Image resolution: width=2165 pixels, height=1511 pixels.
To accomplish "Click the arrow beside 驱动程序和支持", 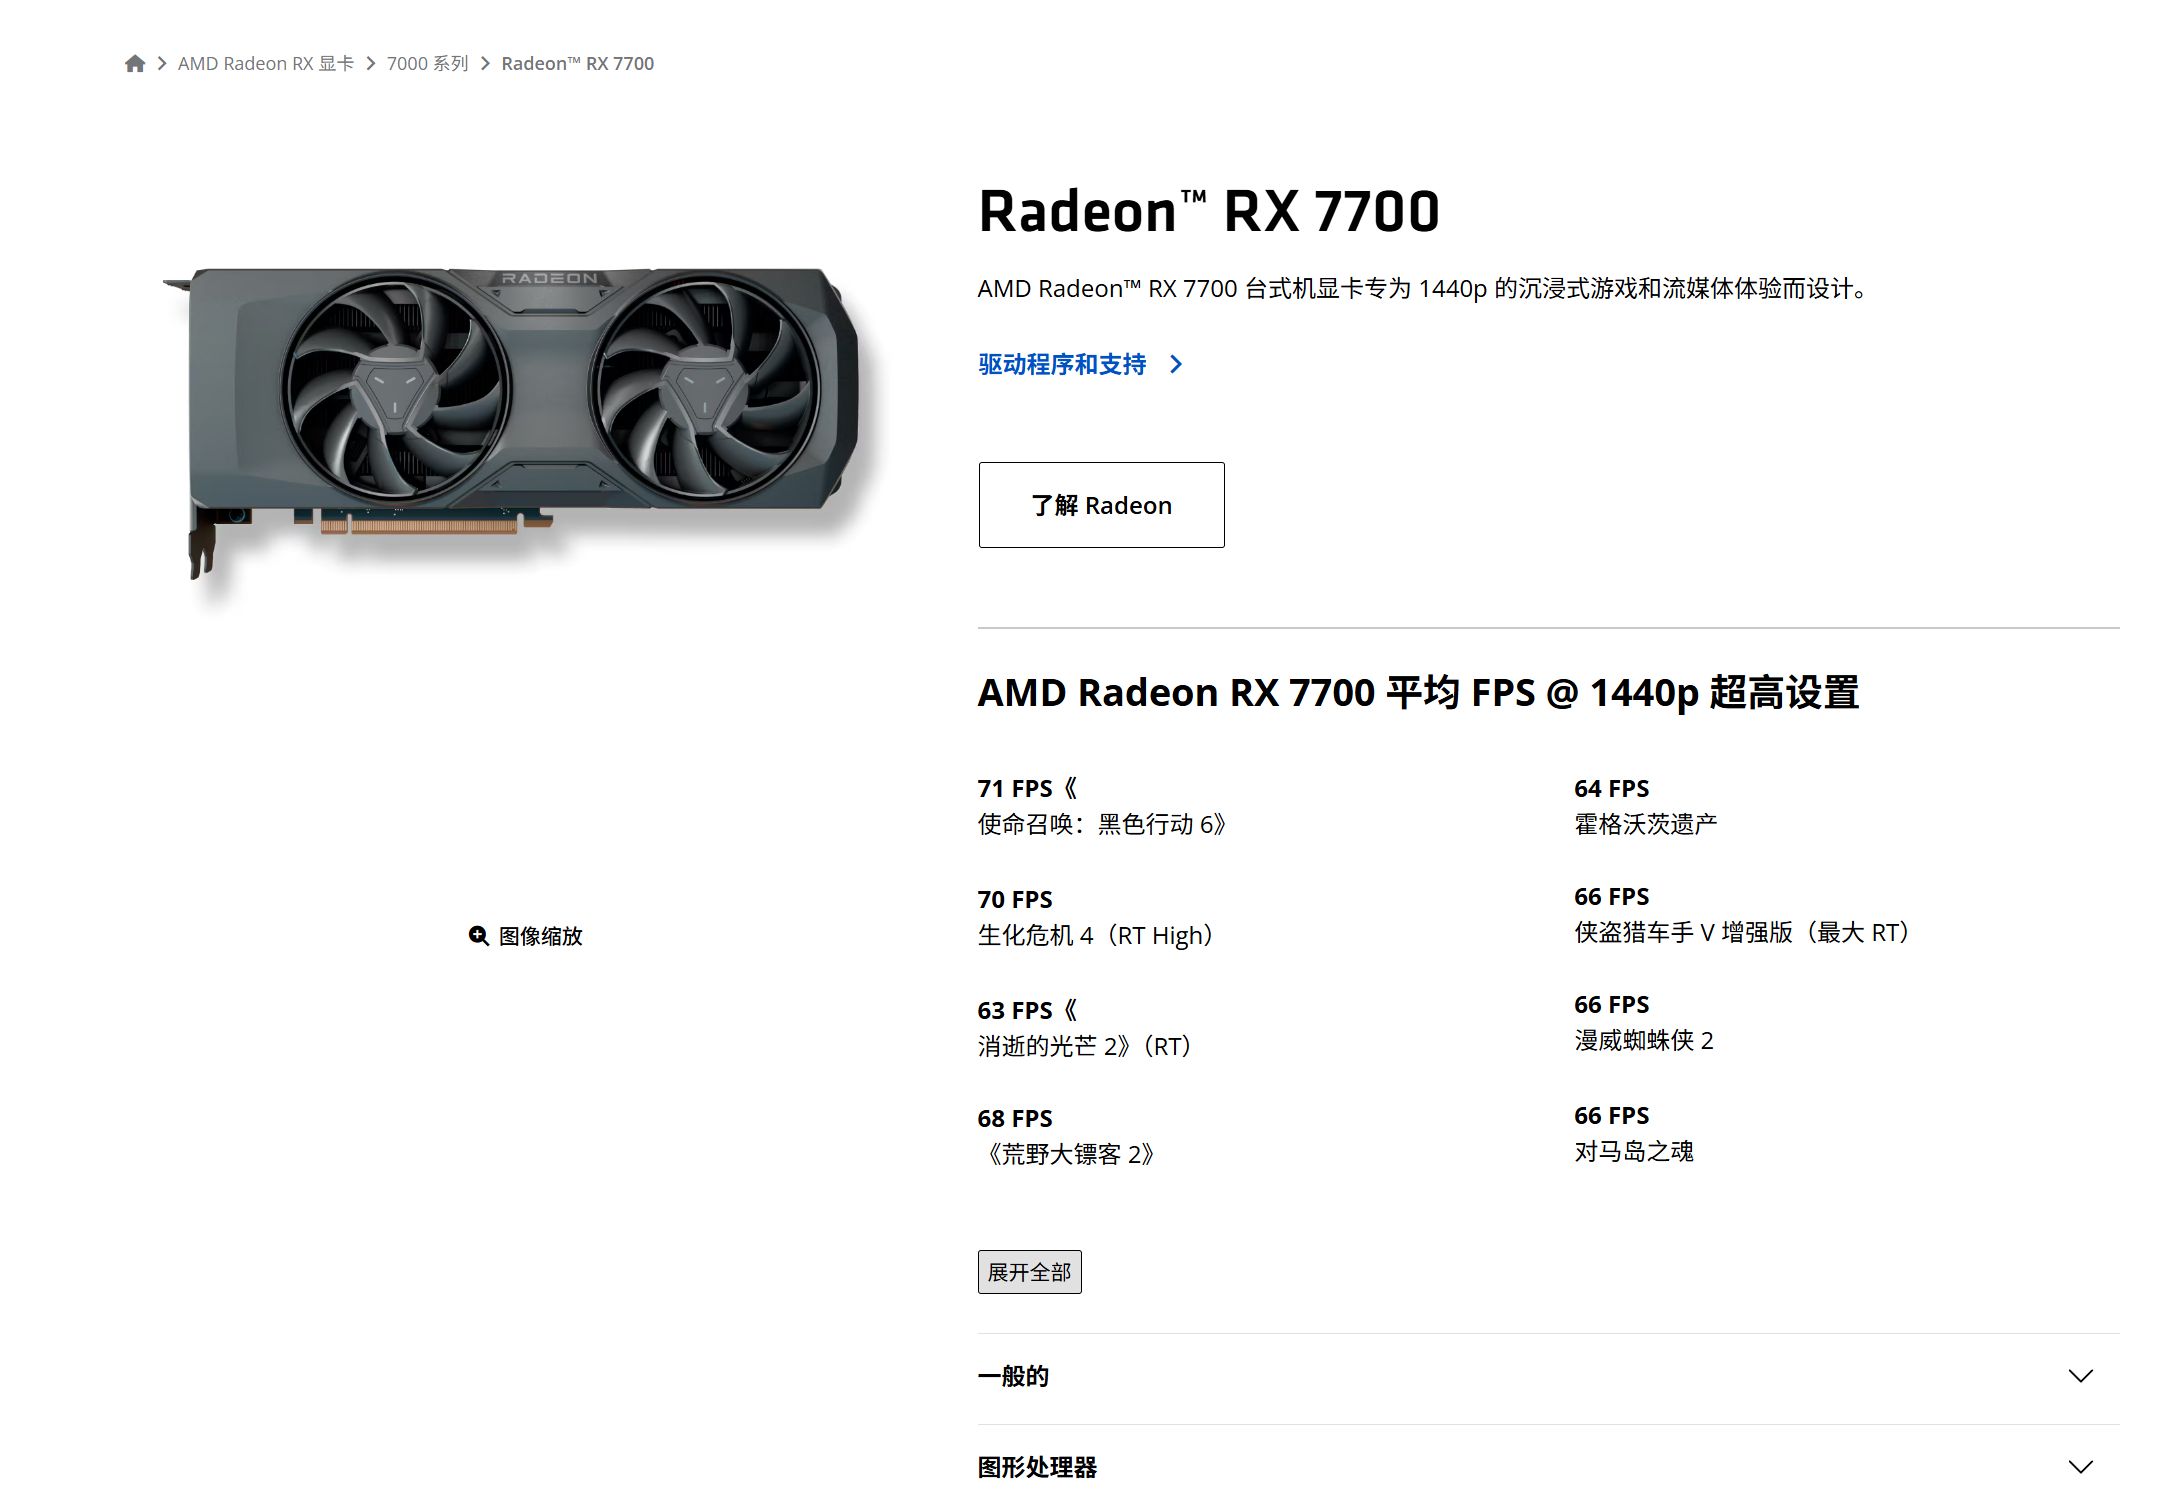I will point(1177,365).
